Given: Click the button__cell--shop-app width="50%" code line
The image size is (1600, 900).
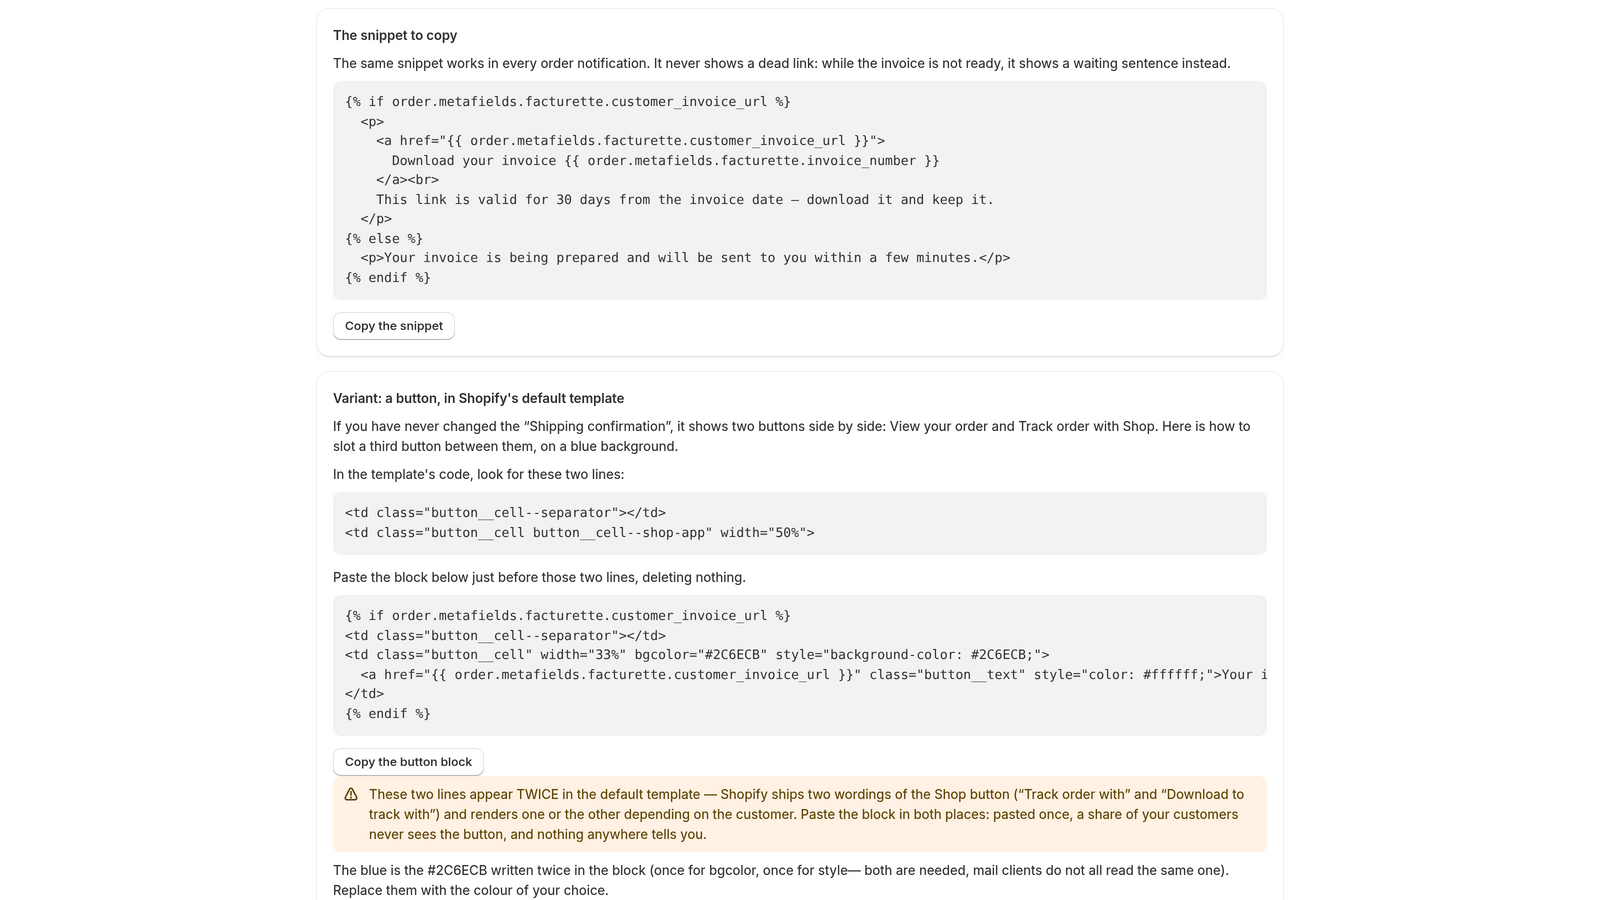Looking at the screenshot, I should 580,533.
